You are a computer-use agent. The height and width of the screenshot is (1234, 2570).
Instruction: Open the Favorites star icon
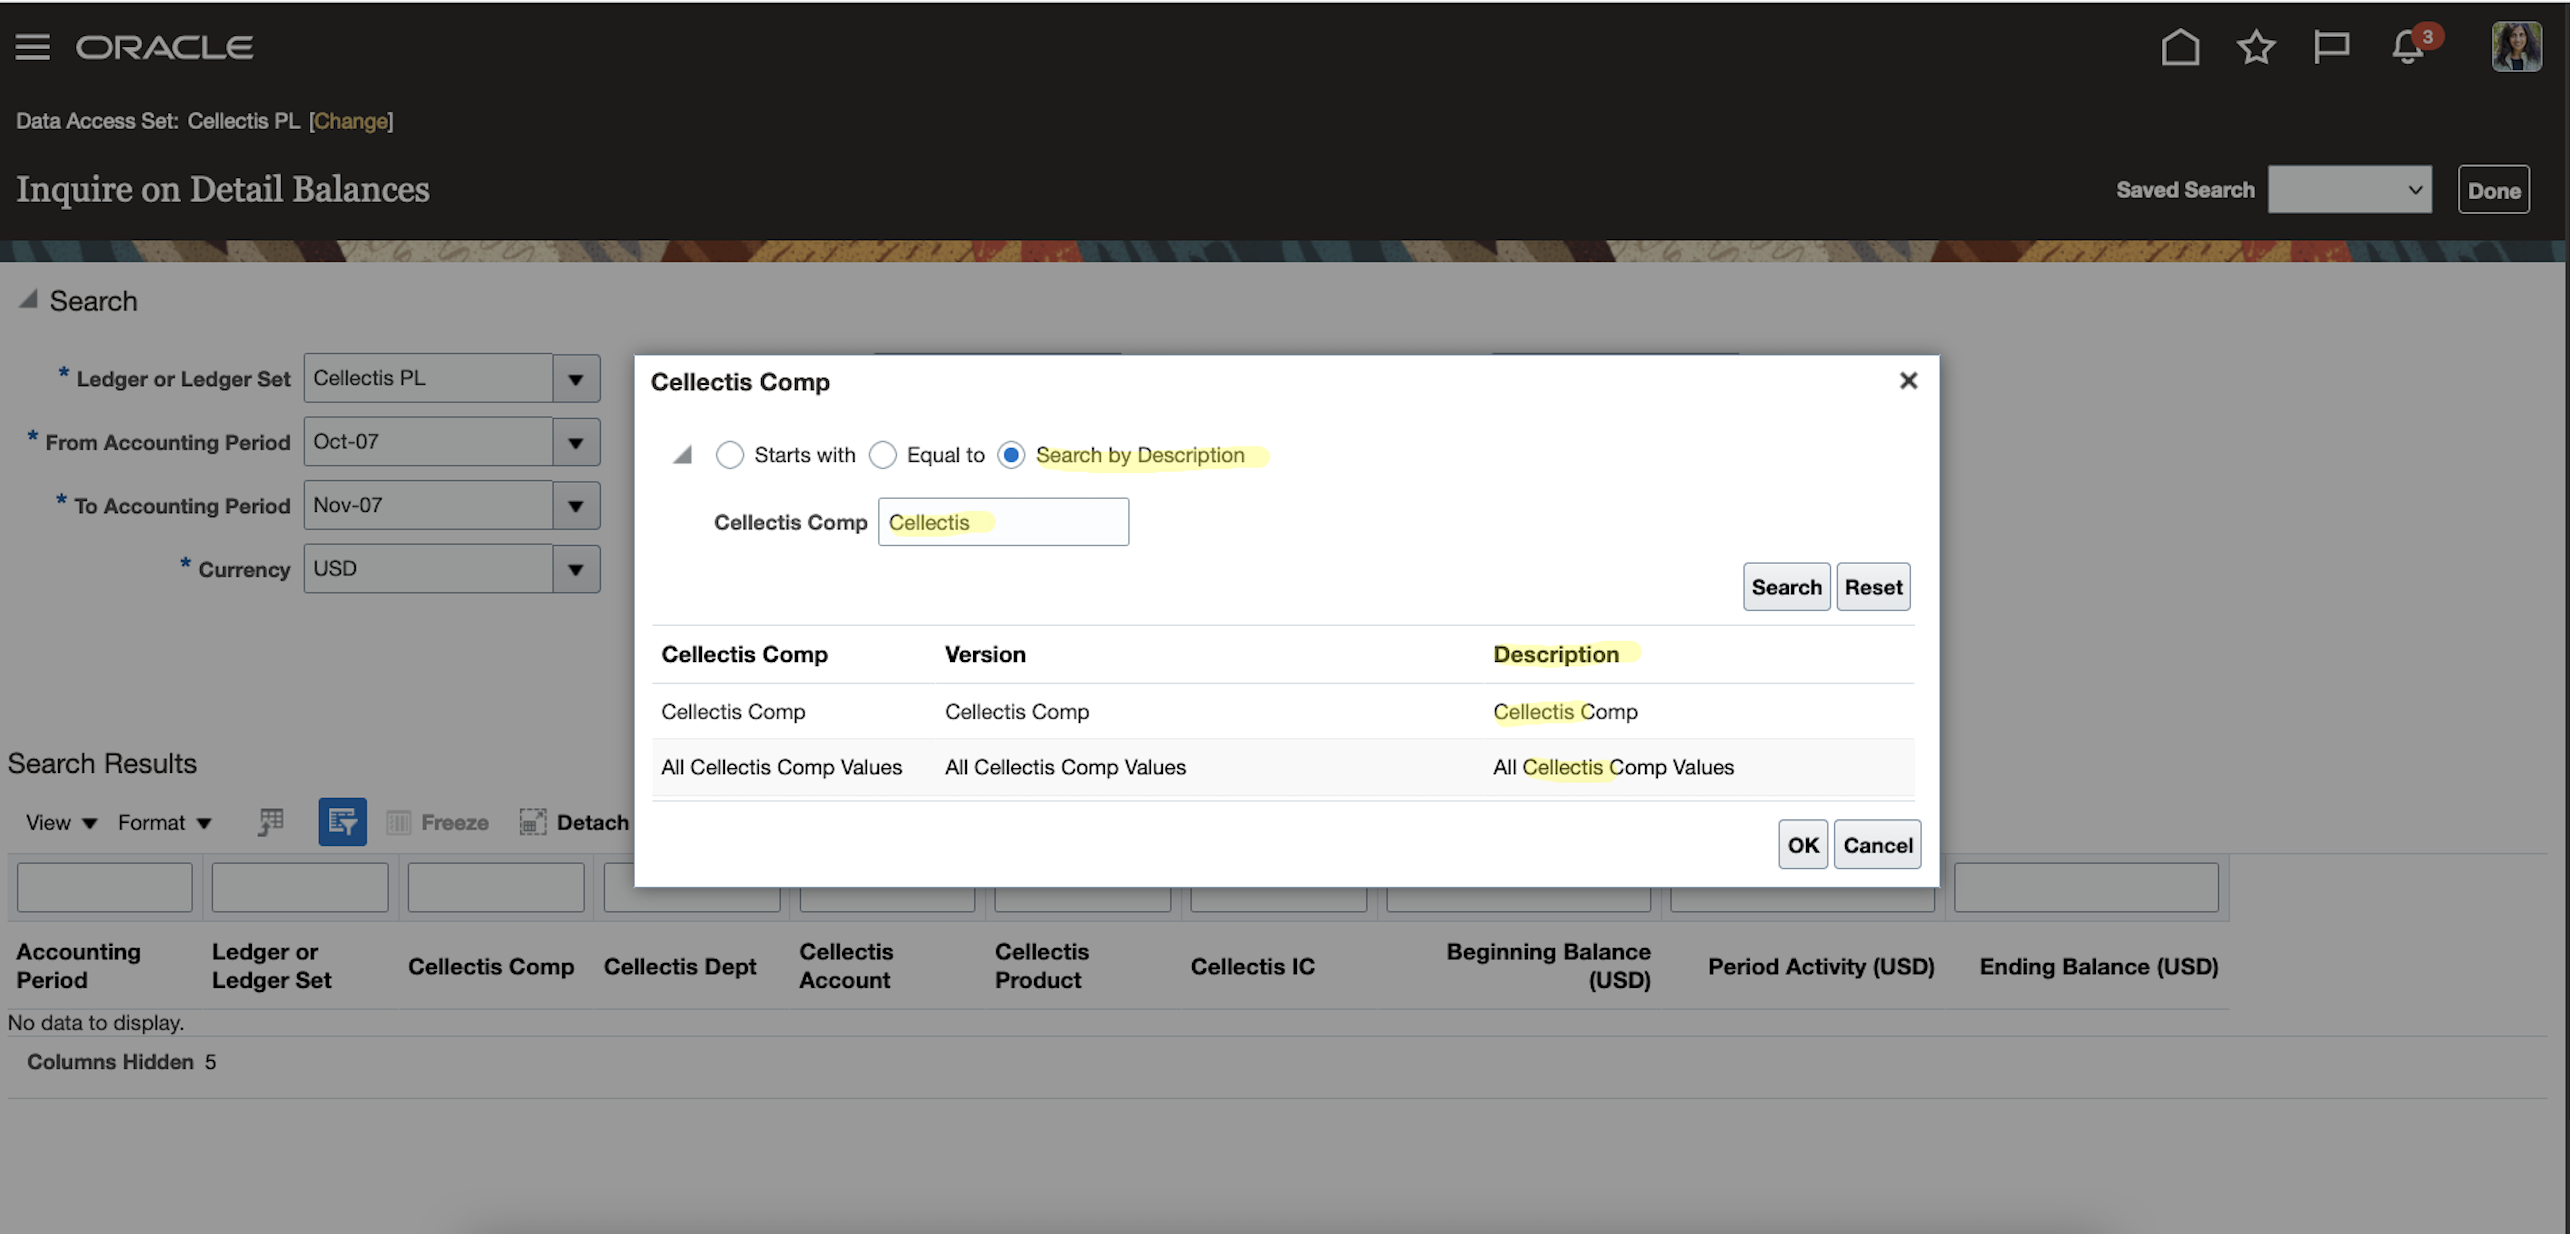coord(2256,47)
